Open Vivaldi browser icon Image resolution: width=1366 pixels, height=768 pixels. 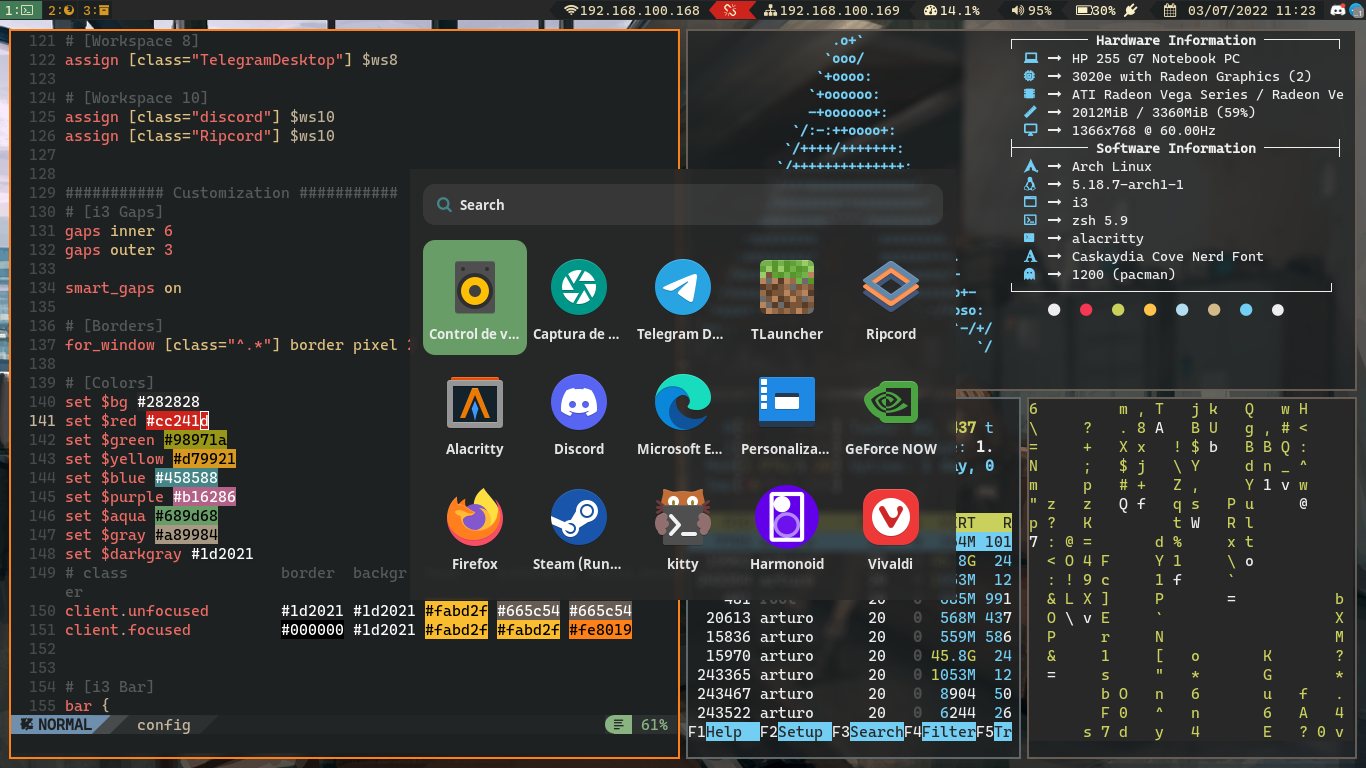tap(891, 527)
